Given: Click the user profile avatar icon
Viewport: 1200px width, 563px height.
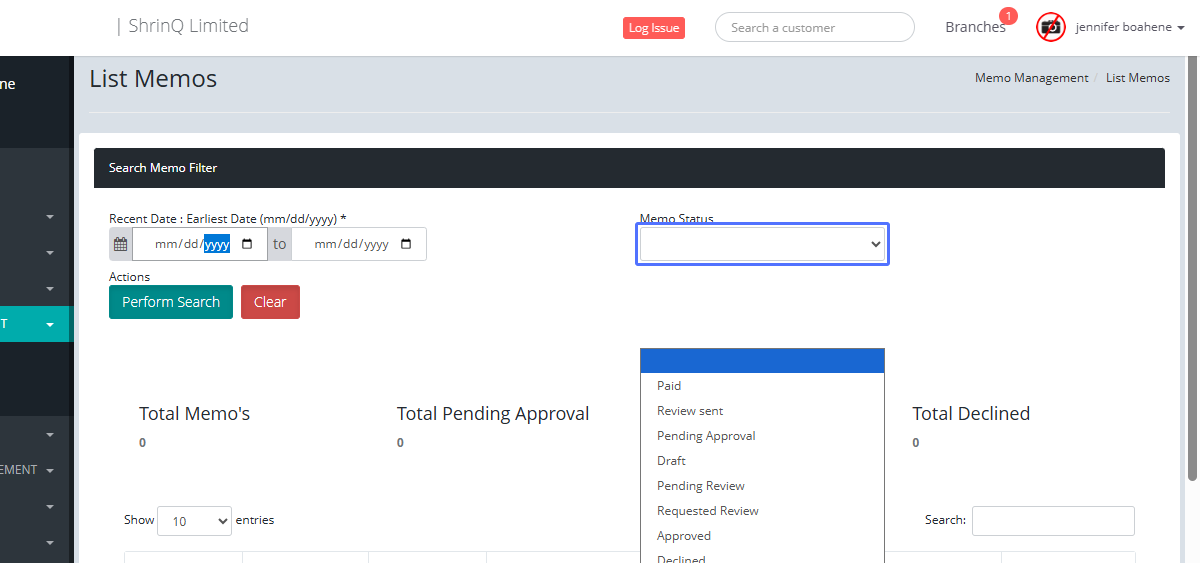Looking at the screenshot, I should pos(1051,27).
